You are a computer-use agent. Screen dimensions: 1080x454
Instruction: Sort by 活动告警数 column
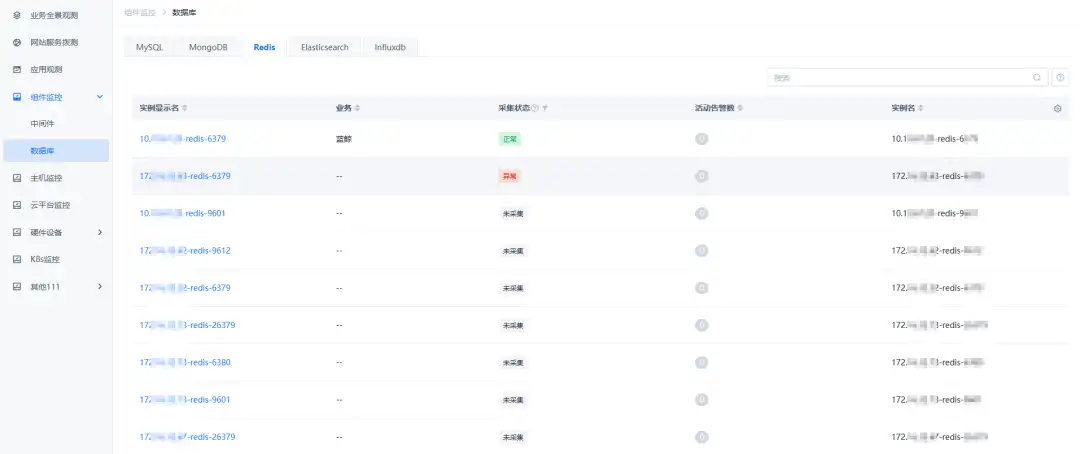click(x=741, y=108)
